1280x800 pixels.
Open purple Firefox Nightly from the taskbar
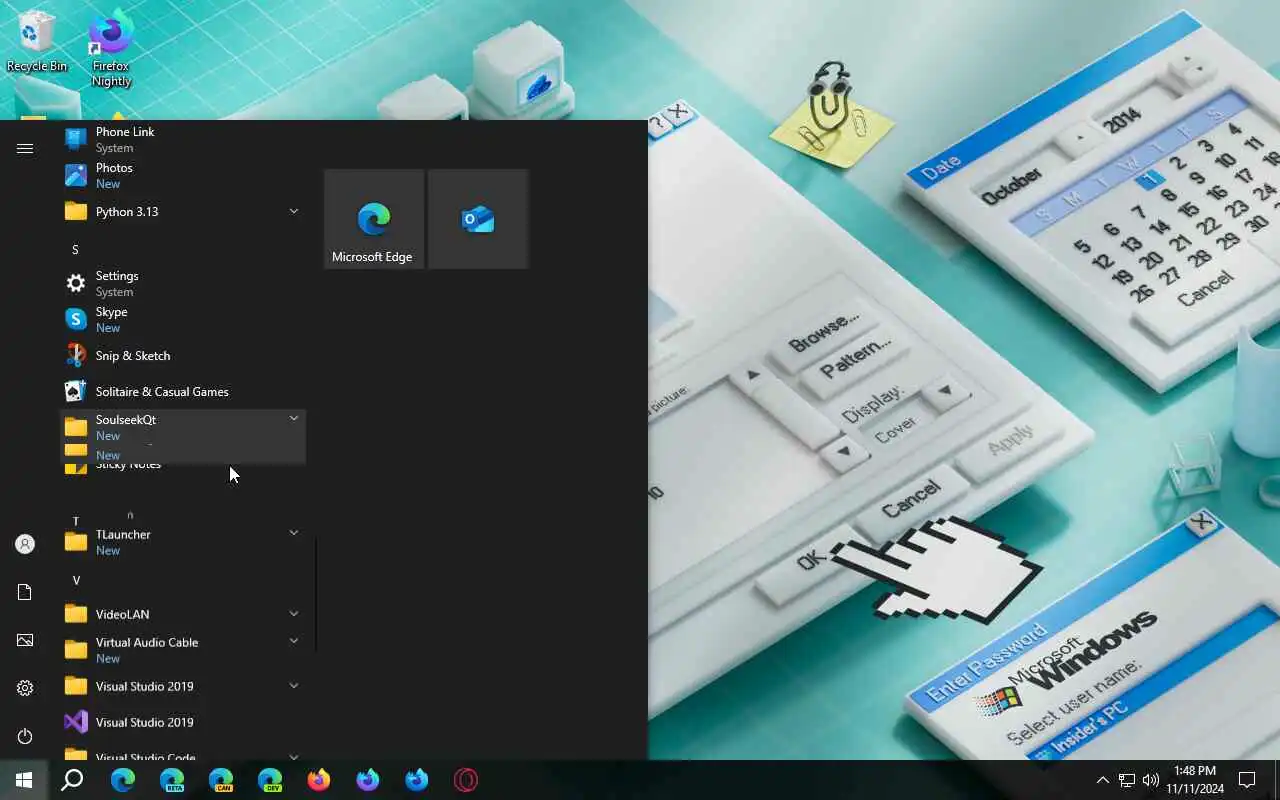(368, 780)
